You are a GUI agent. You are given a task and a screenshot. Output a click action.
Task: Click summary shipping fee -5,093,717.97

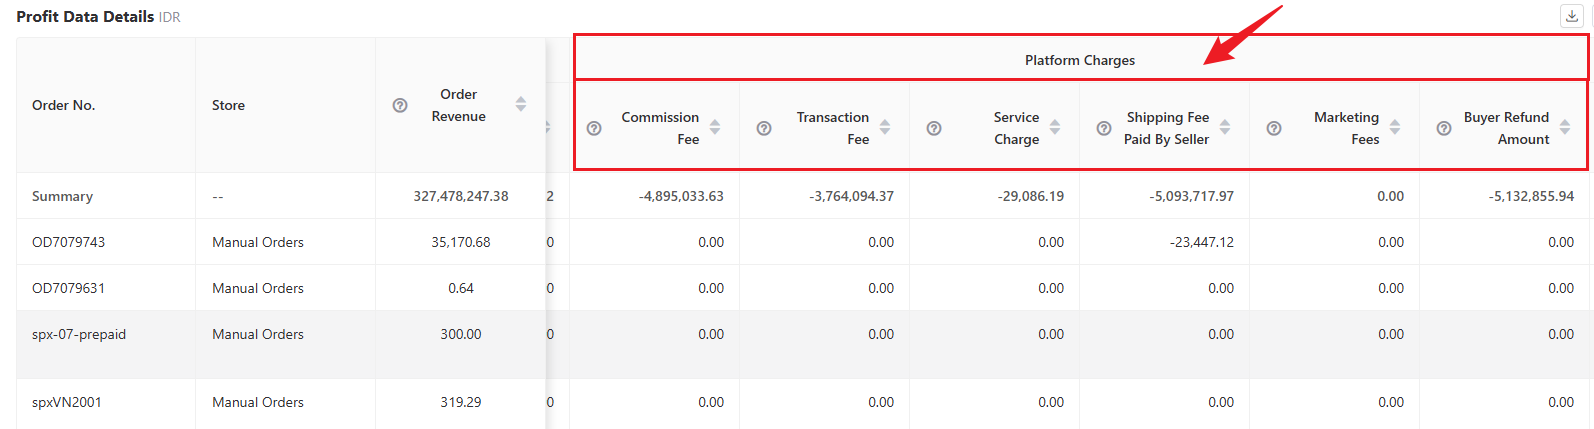(x=1192, y=196)
